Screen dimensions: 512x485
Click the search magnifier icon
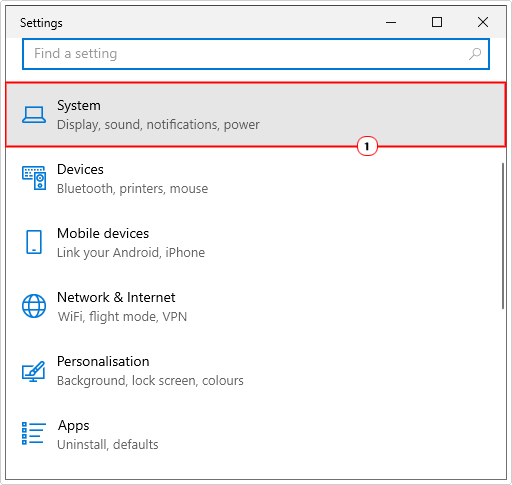[x=475, y=54]
